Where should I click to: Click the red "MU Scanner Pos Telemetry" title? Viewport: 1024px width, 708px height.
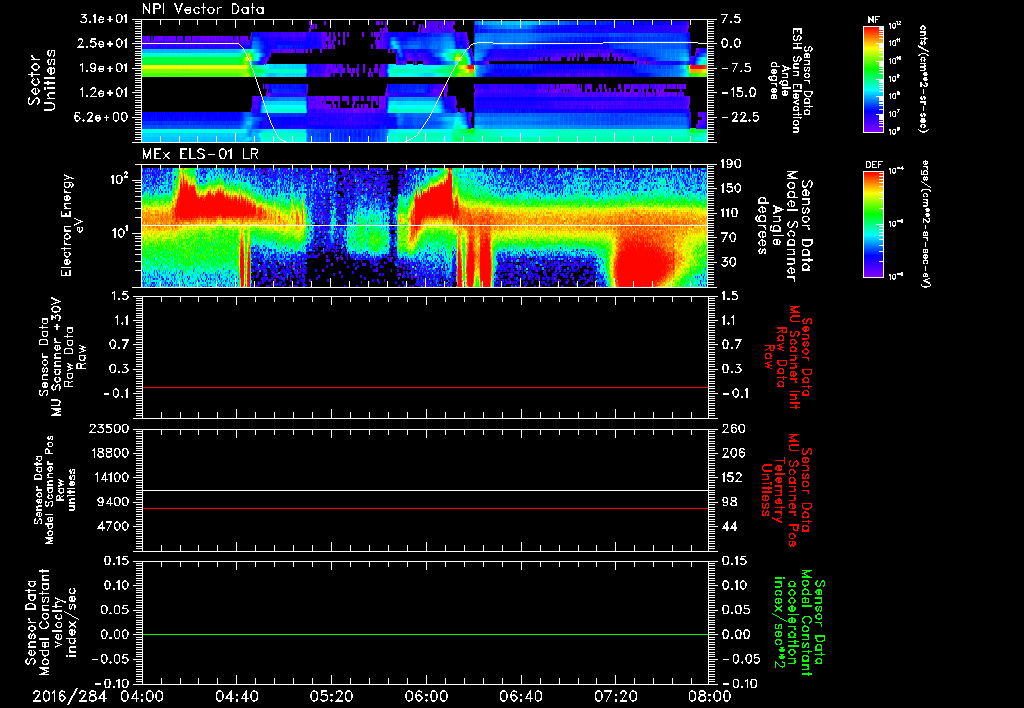coord(787,490)
